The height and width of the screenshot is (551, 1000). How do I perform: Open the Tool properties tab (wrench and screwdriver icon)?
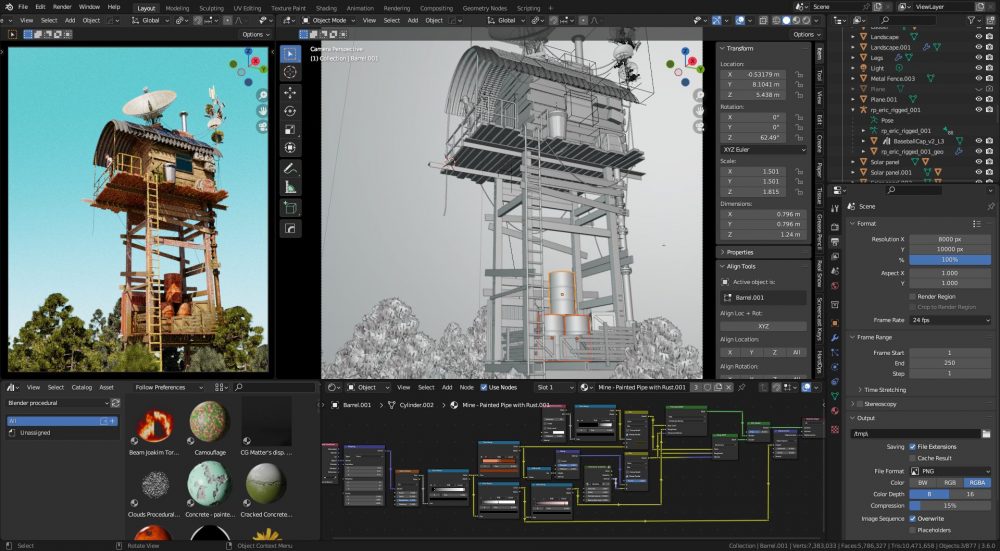[835, 208]
